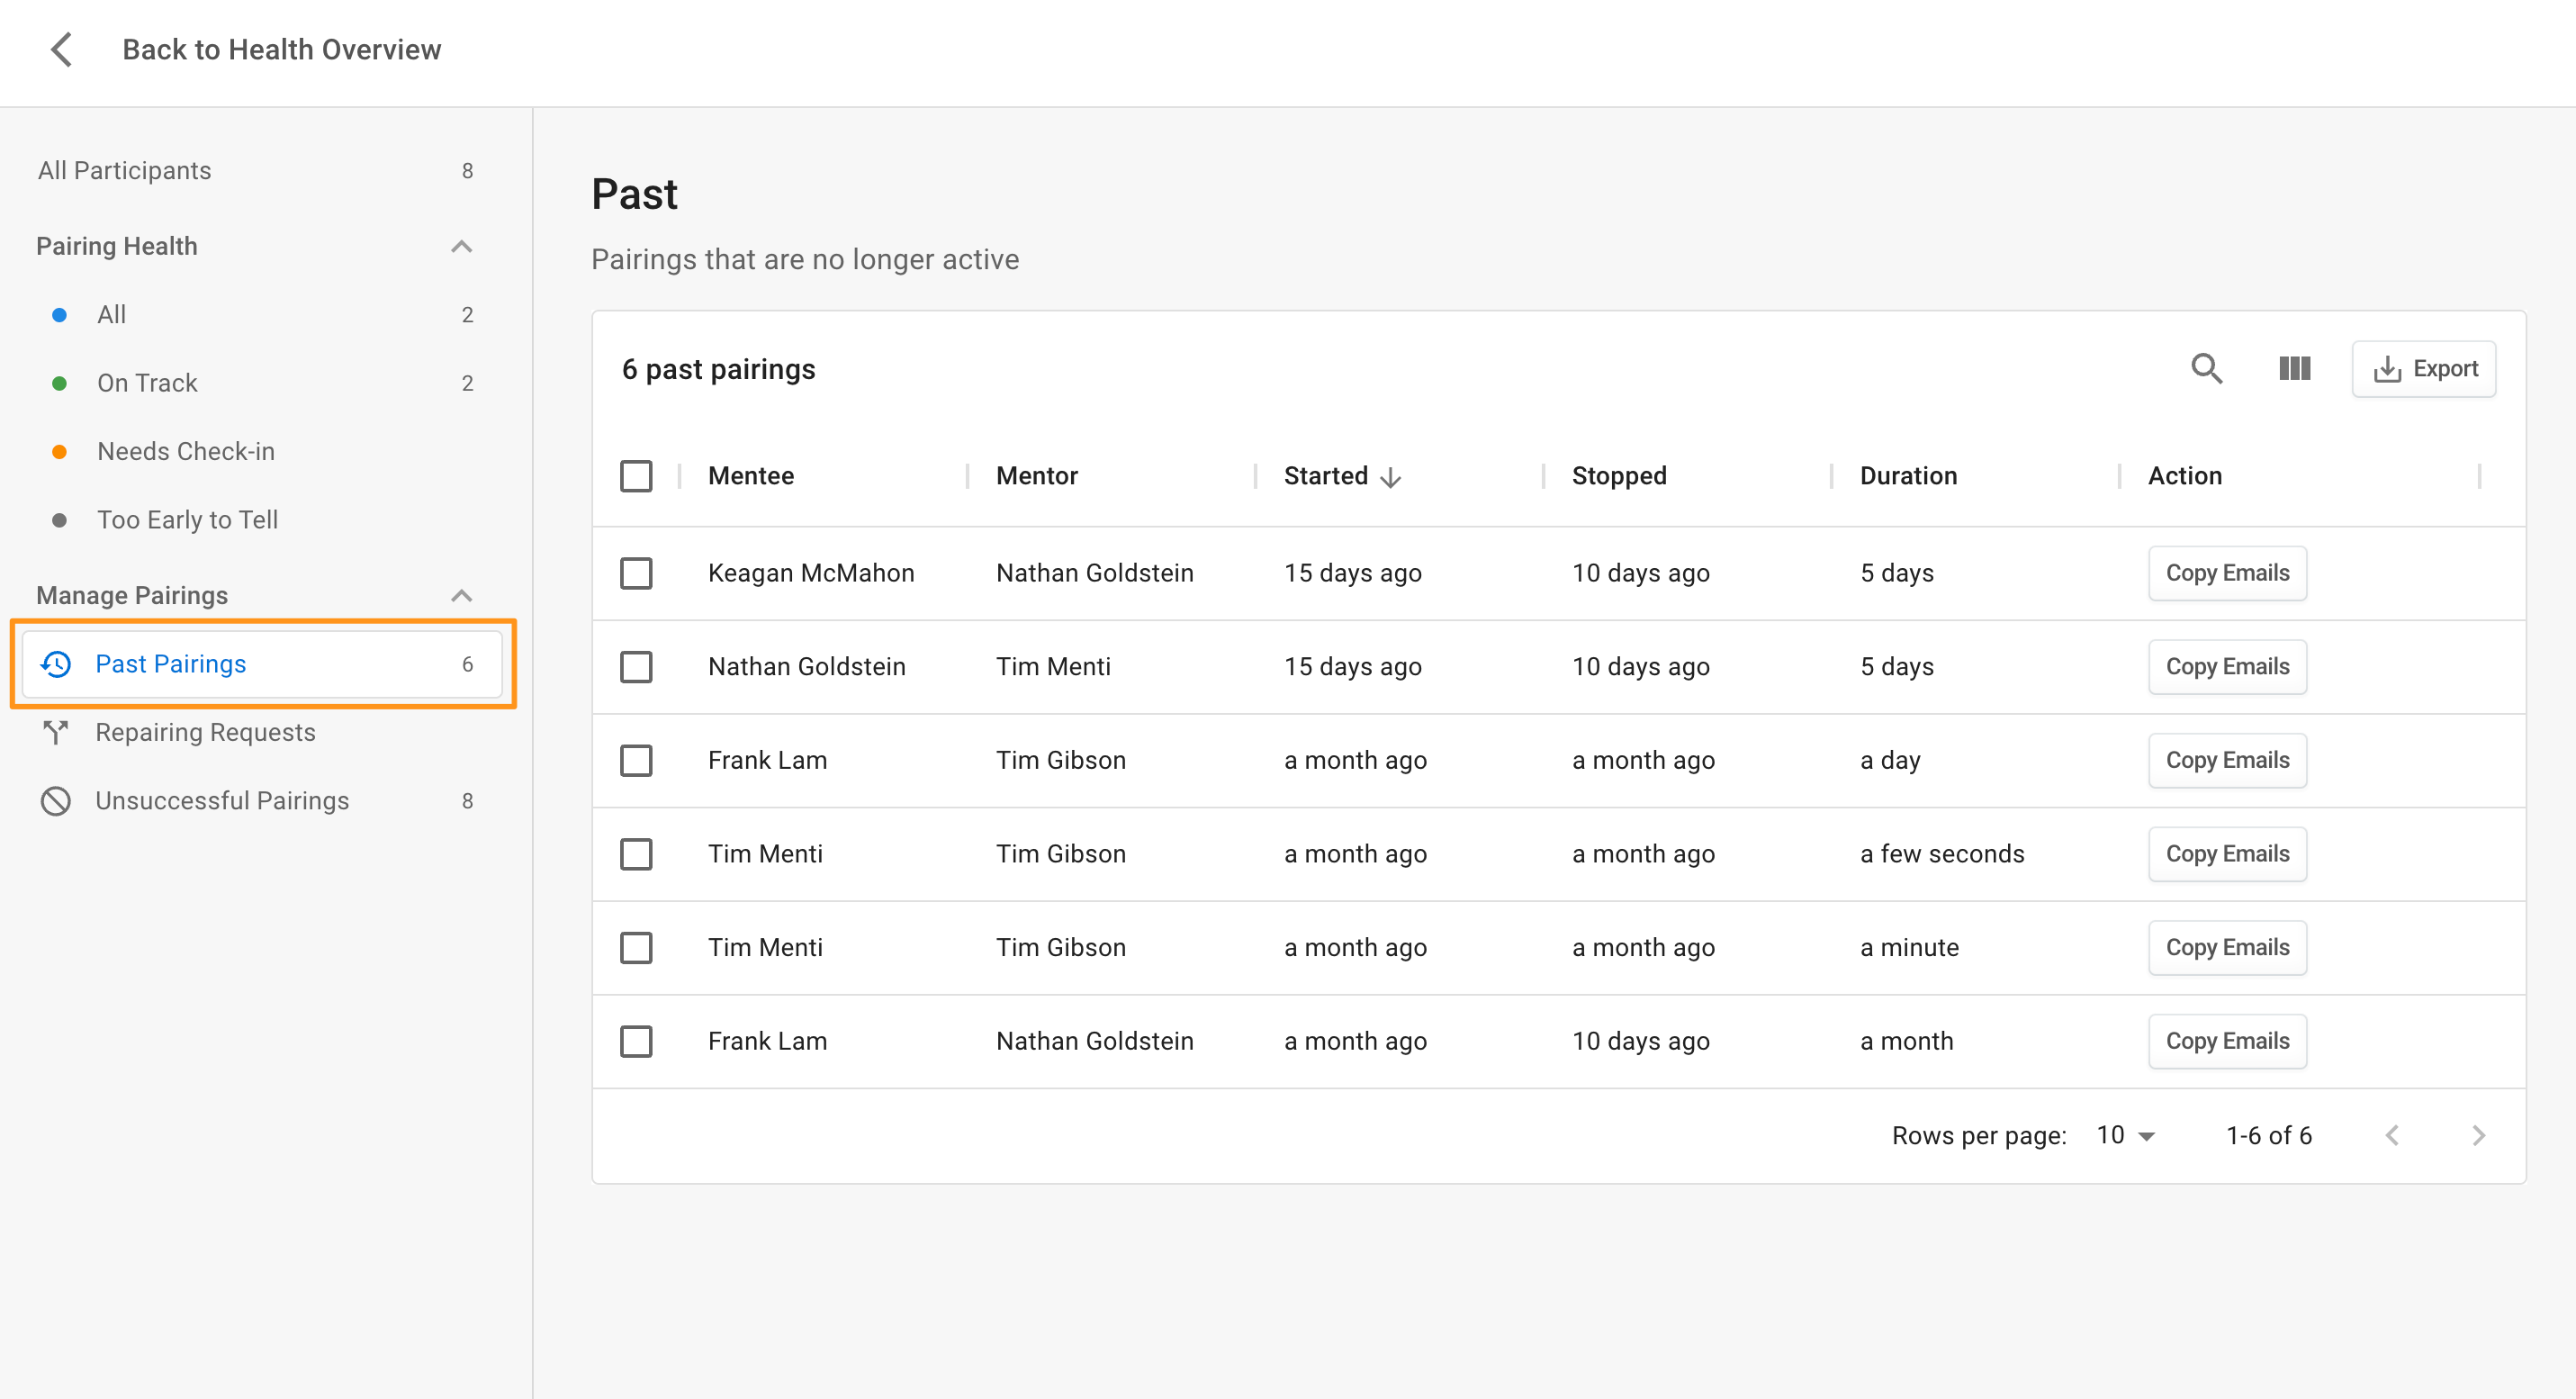Click the '6 past pairings' table title
This screenshot has height=1399, width=2576.
[x=718, y=369]
